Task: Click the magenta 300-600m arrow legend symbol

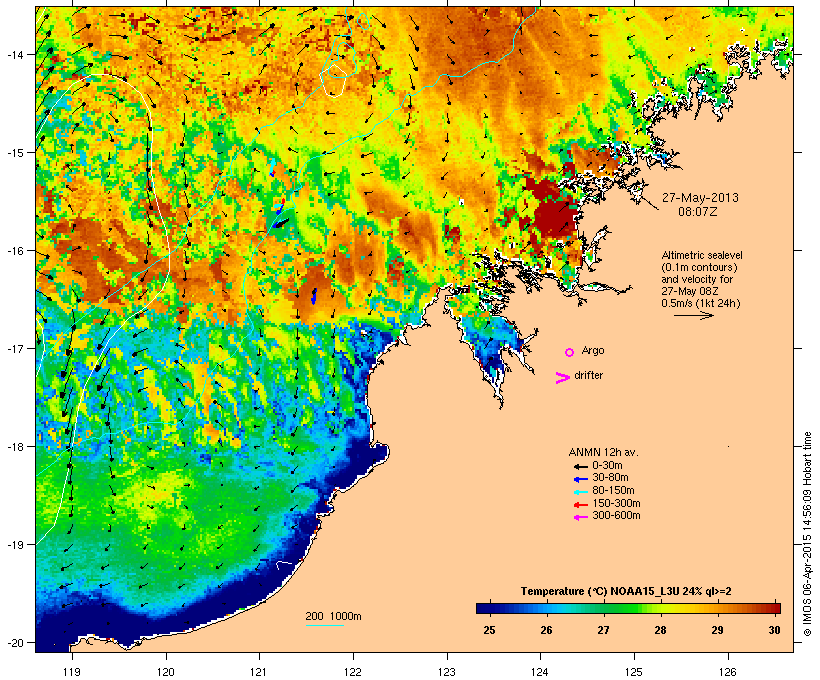Action: (x=581, y=517)
